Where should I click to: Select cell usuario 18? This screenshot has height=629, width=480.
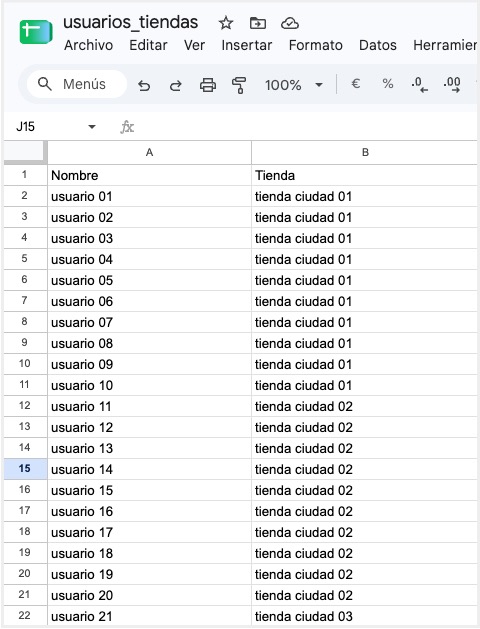point(150,553)
